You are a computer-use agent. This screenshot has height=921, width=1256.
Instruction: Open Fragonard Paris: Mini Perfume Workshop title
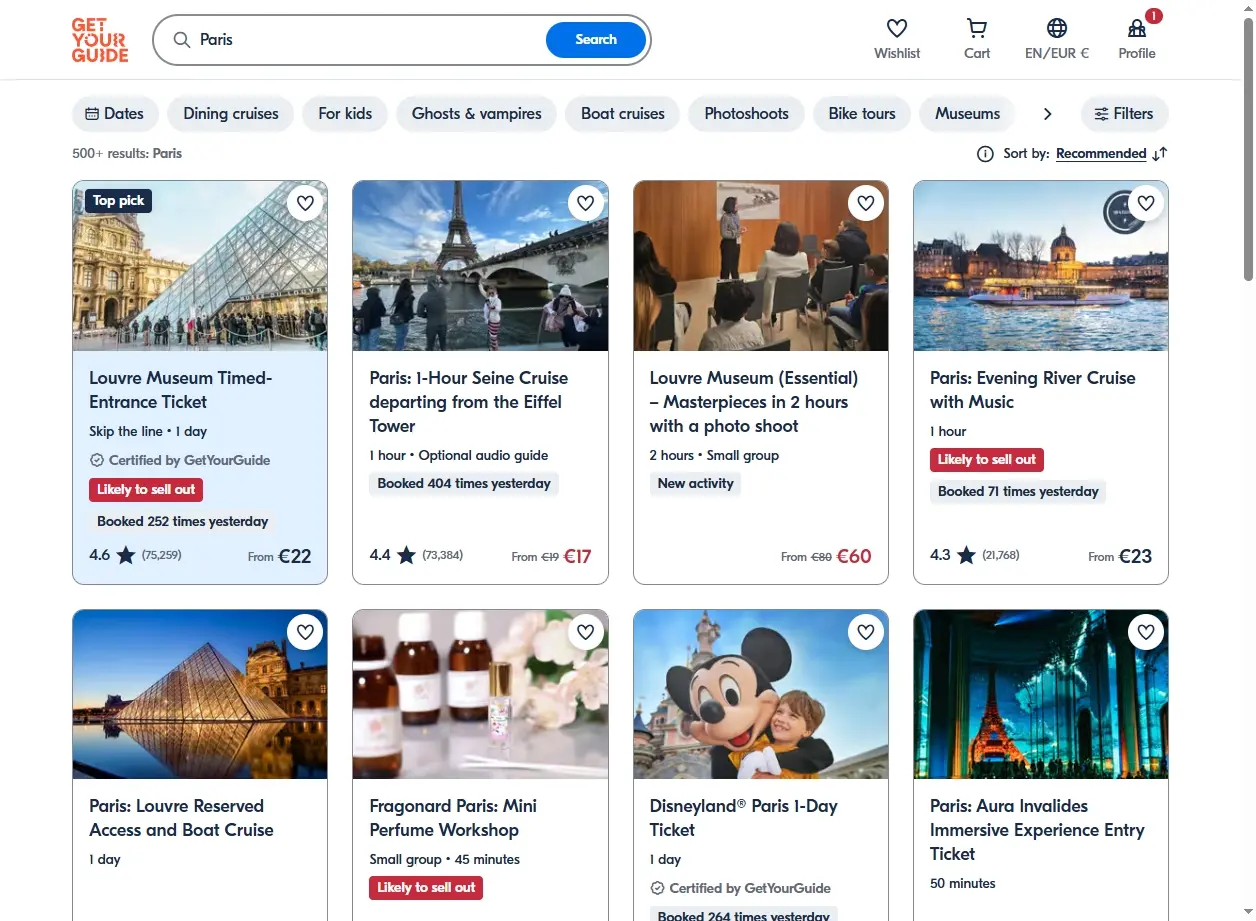(x=453, y=818)
